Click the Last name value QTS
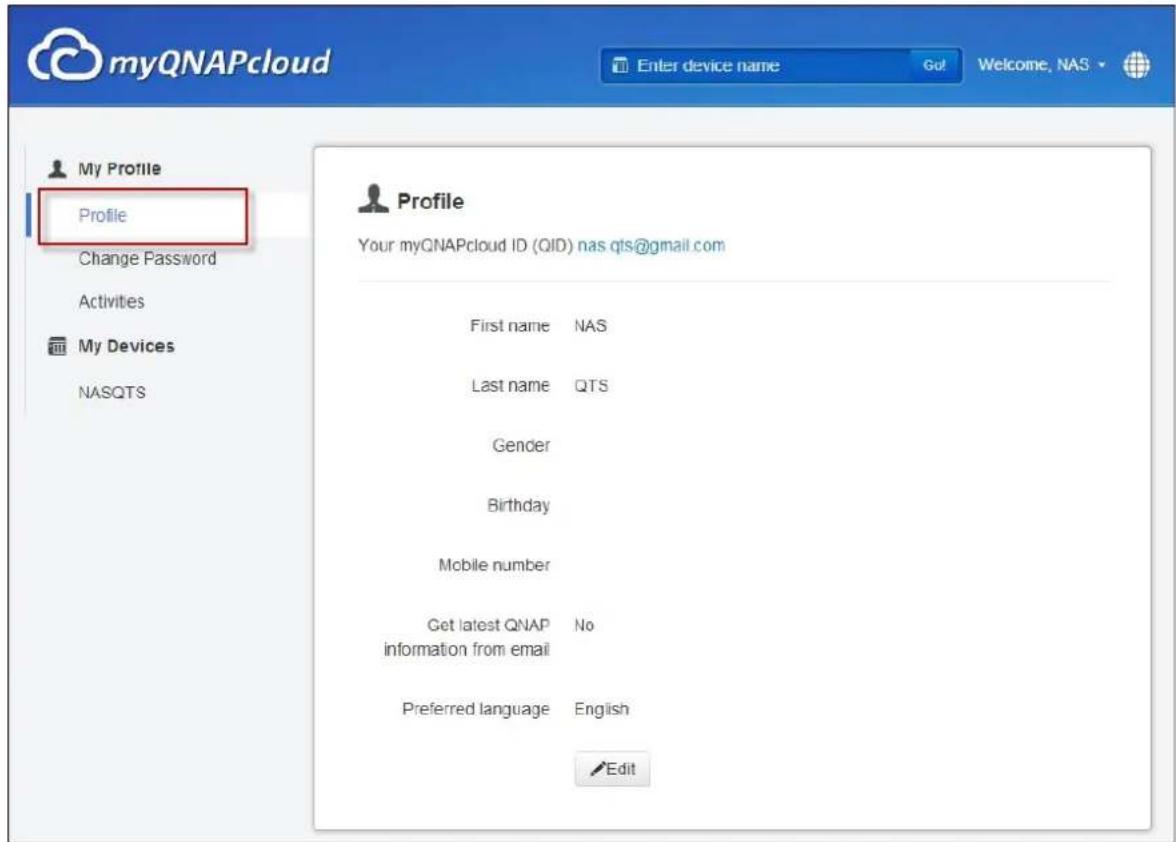The image size is (1176, 842). [x=591, y=385]
